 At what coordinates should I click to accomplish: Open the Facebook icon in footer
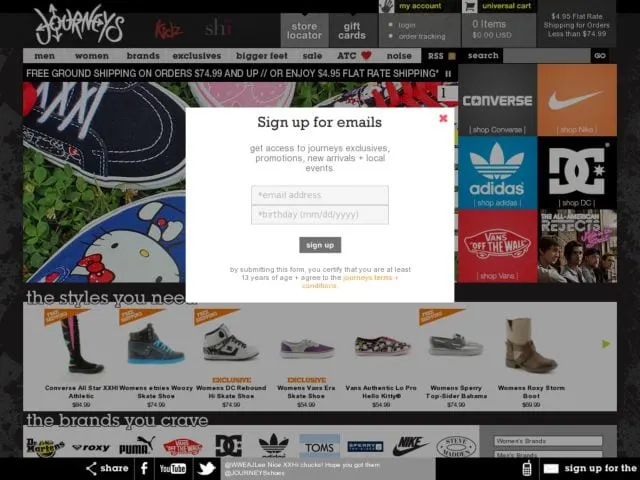point(144,469)
